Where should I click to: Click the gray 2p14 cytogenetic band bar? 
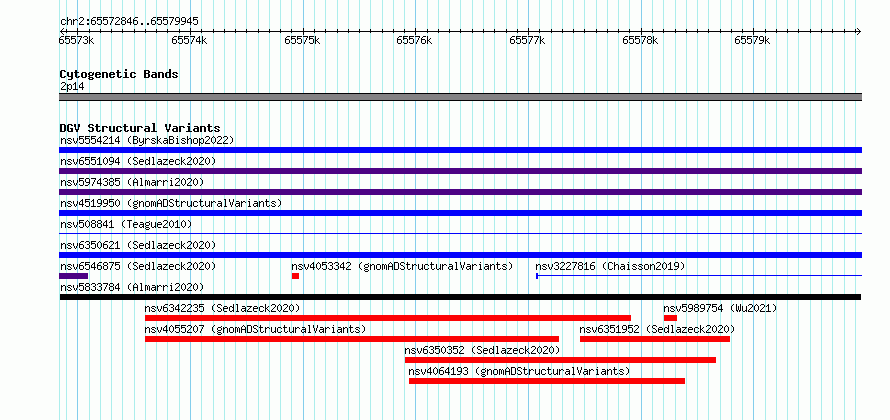click(460, 97)
